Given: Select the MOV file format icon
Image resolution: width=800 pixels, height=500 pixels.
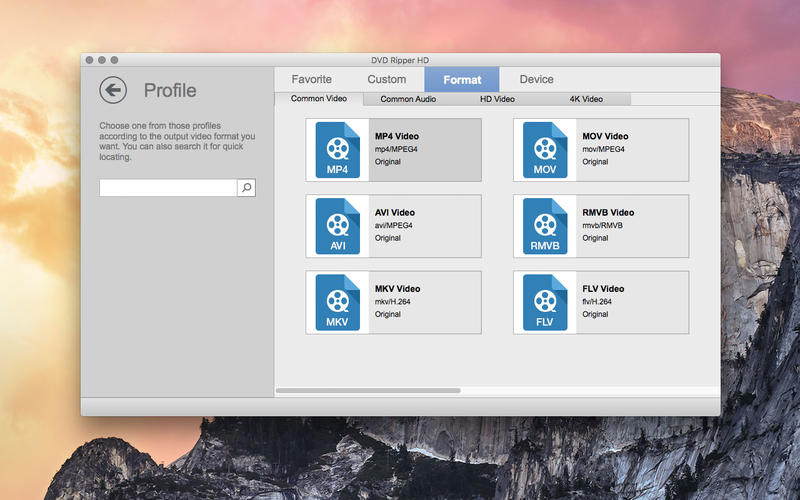Looking at the screenshot, I should 545,150.
